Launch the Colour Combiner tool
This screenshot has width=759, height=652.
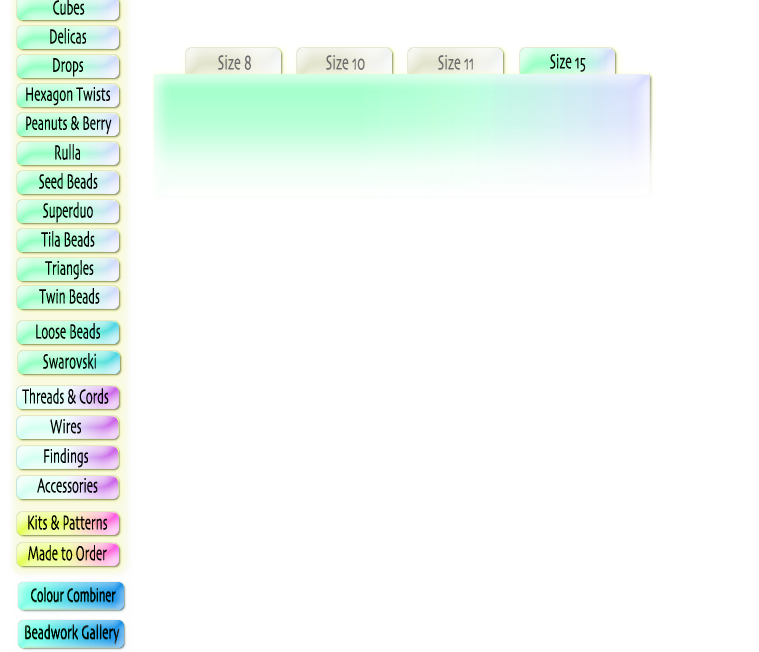pyautogui.click(x=71, y=596)
